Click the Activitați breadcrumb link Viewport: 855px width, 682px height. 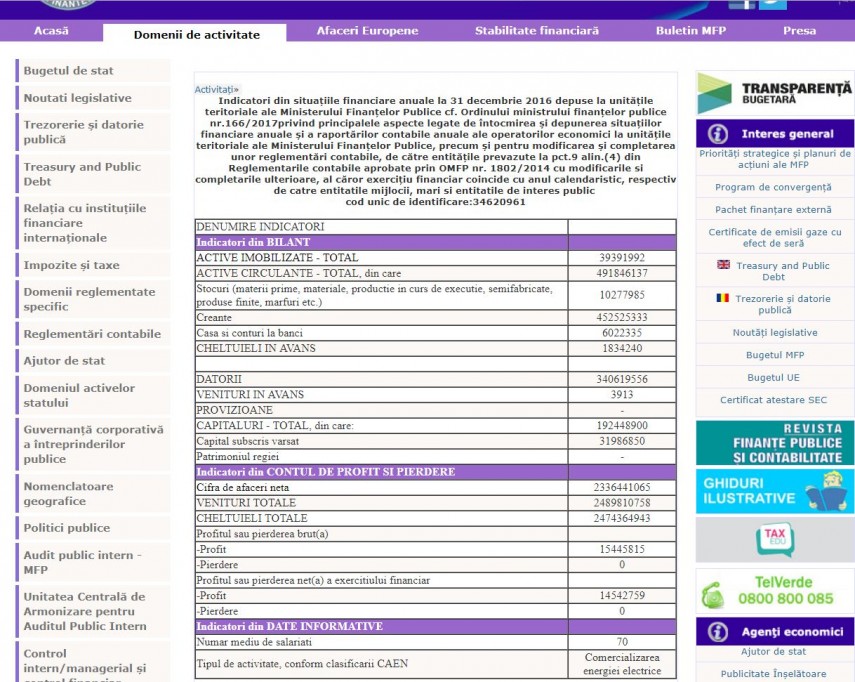pos(216,89)
